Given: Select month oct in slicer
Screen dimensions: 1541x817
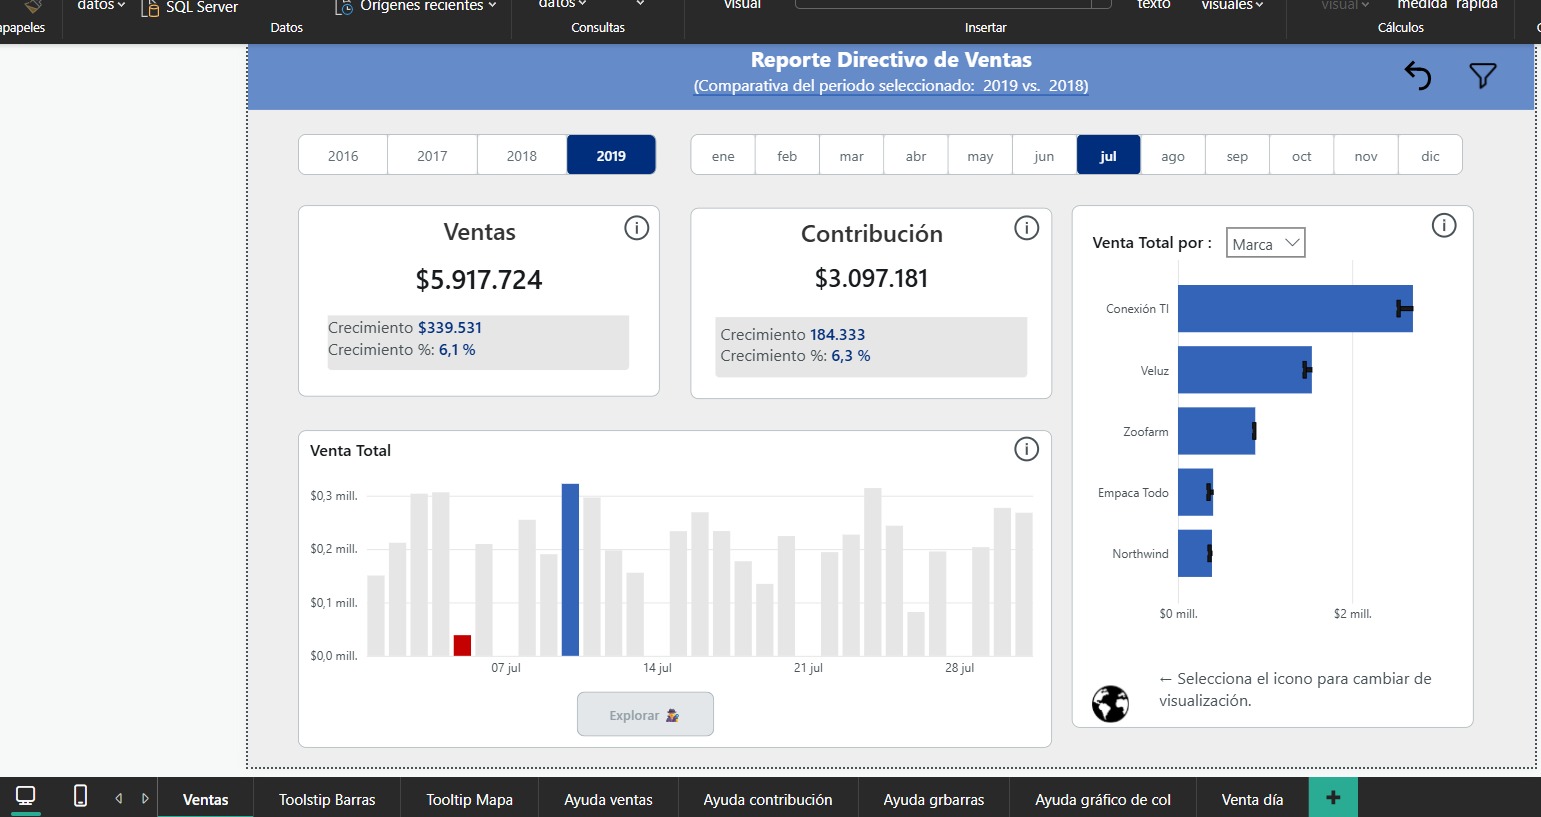Looking at the screenshot, I should pos(1301,155).
